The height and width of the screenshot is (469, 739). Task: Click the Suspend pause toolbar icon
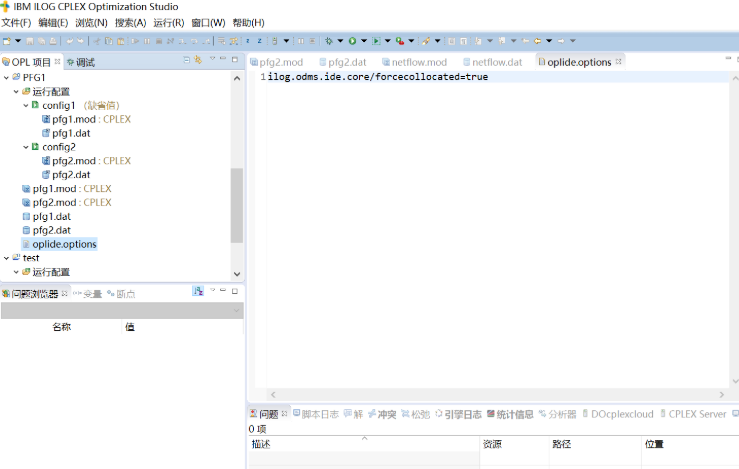147,41
